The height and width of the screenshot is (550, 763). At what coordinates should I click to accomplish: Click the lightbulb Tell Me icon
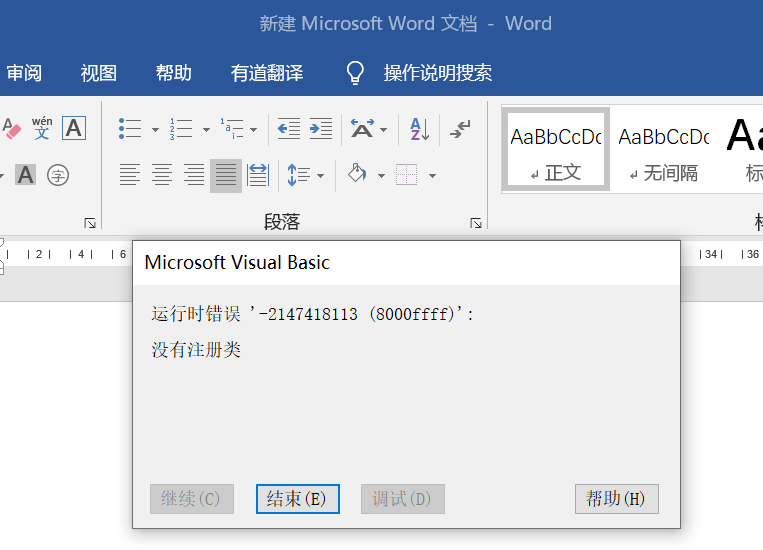click(355, 73)
